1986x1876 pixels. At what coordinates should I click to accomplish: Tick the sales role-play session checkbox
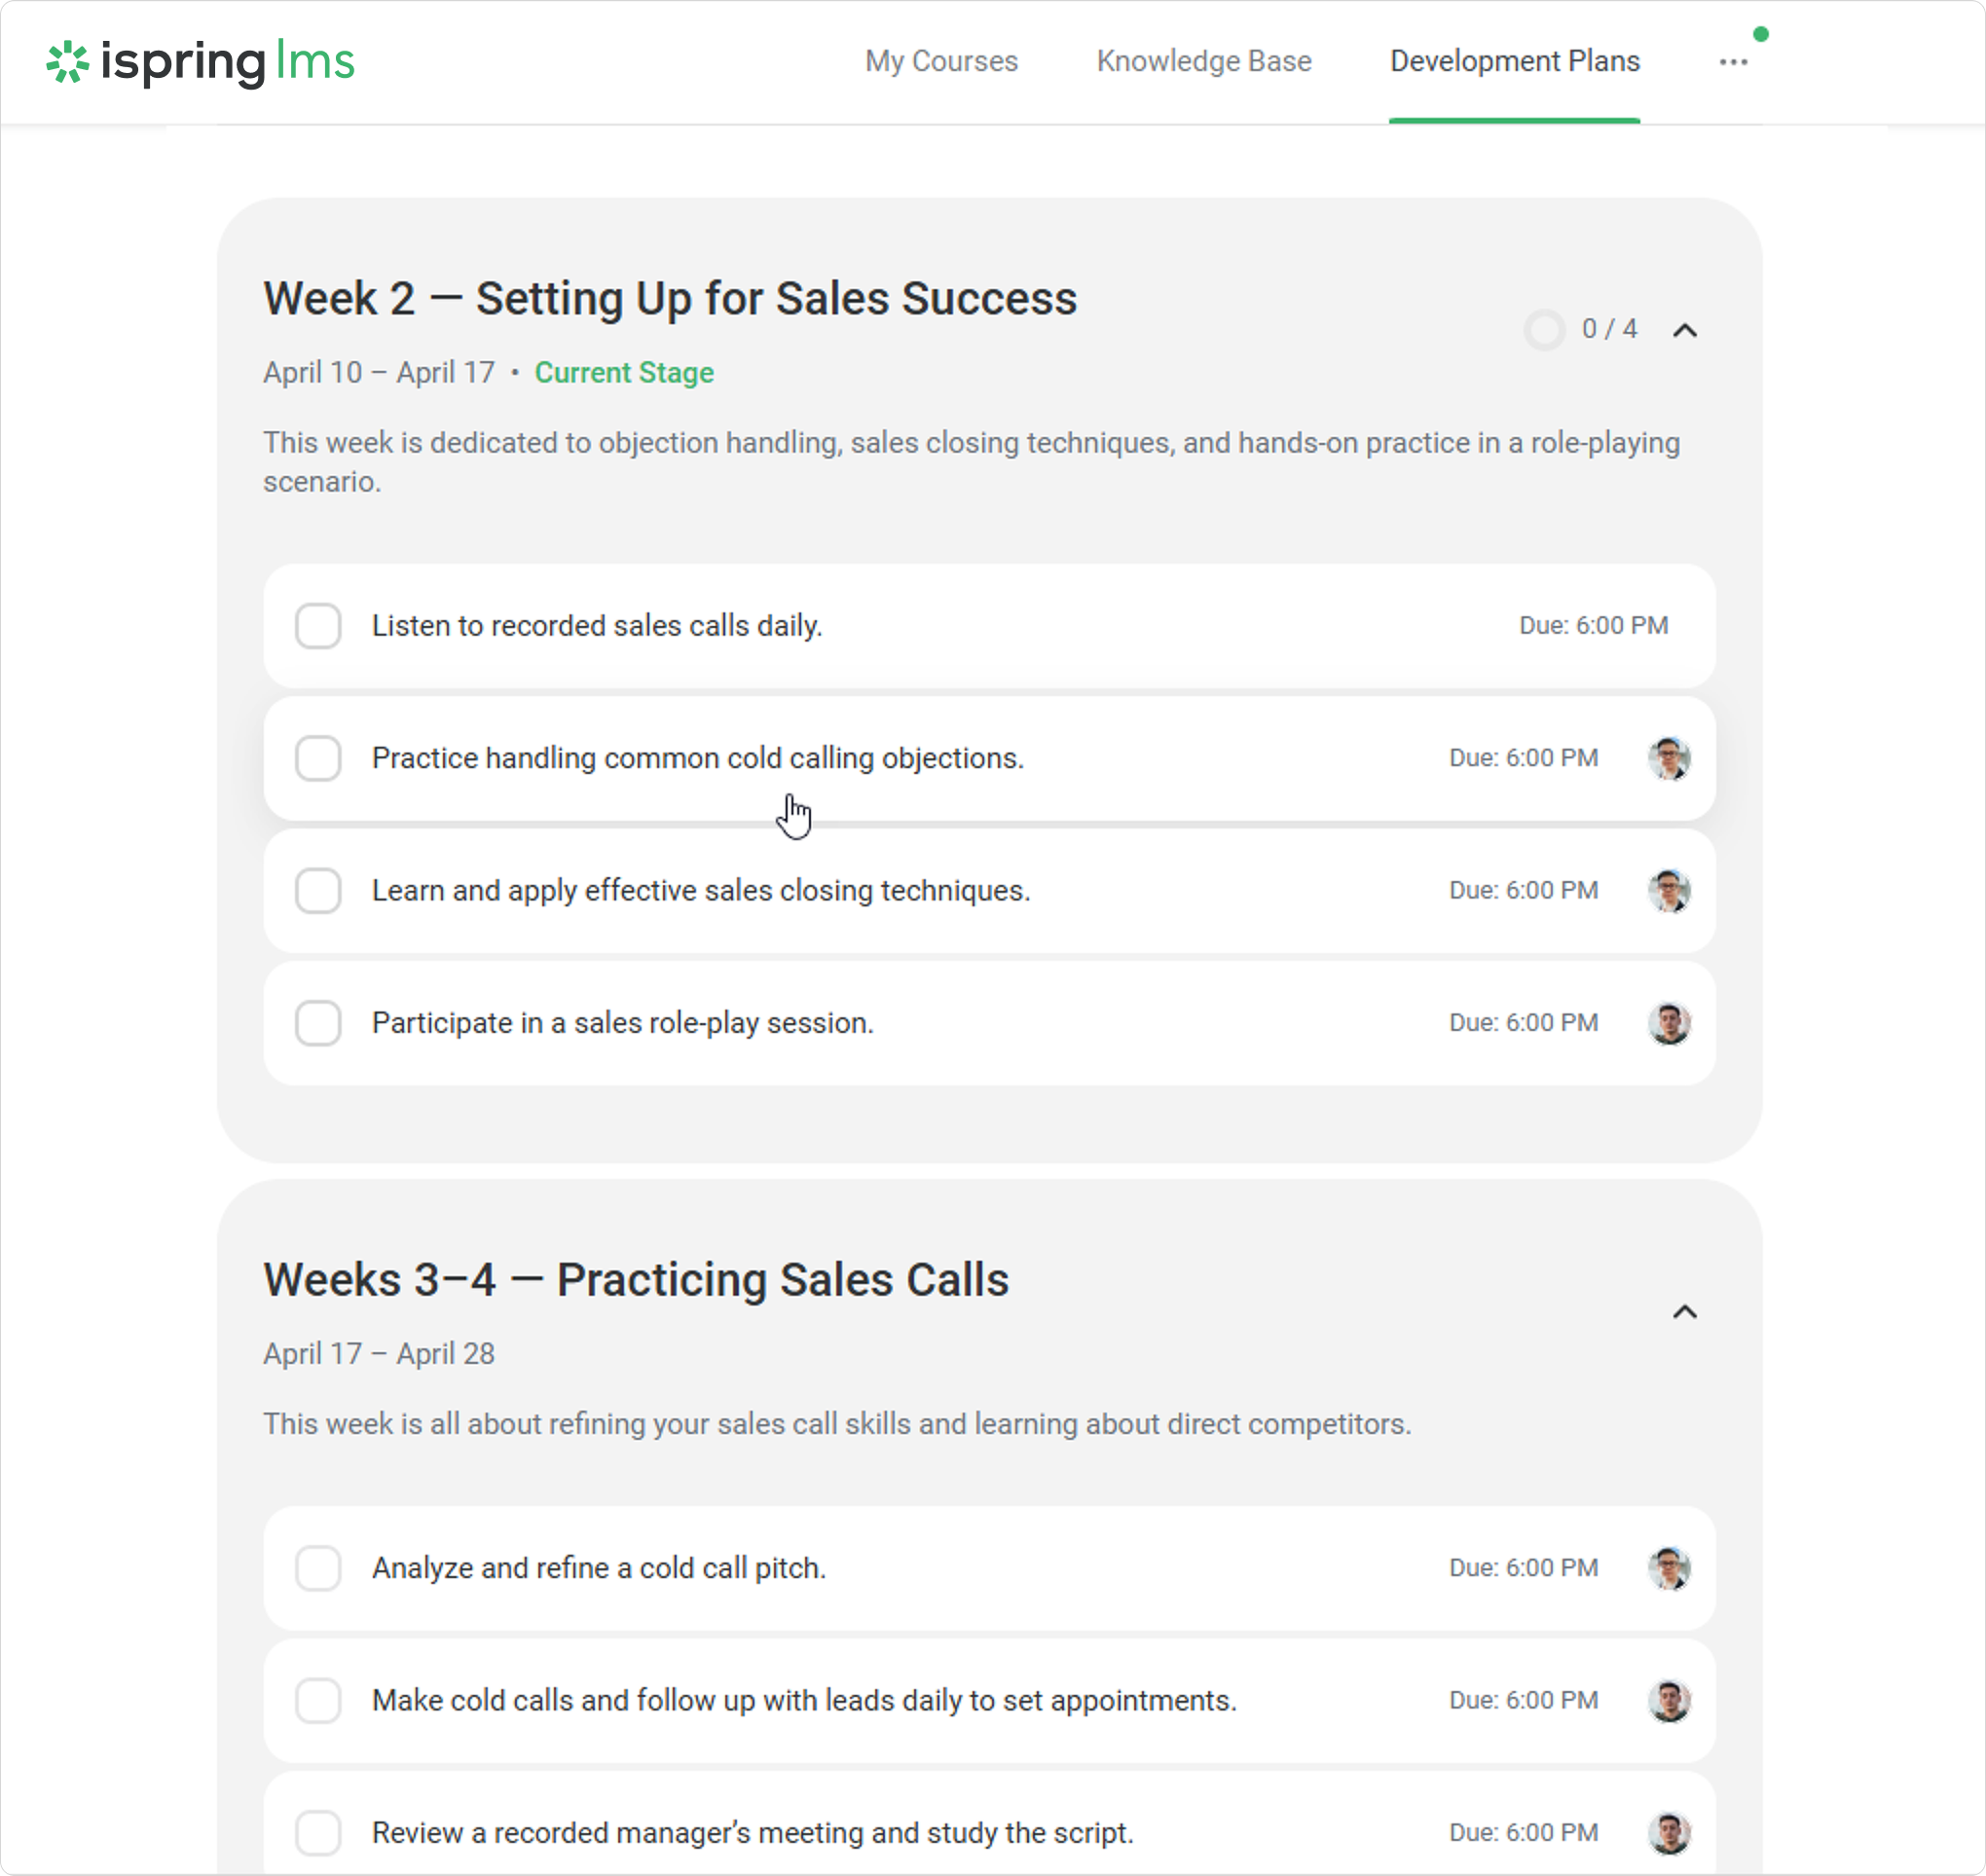[x=318, y=1024]
